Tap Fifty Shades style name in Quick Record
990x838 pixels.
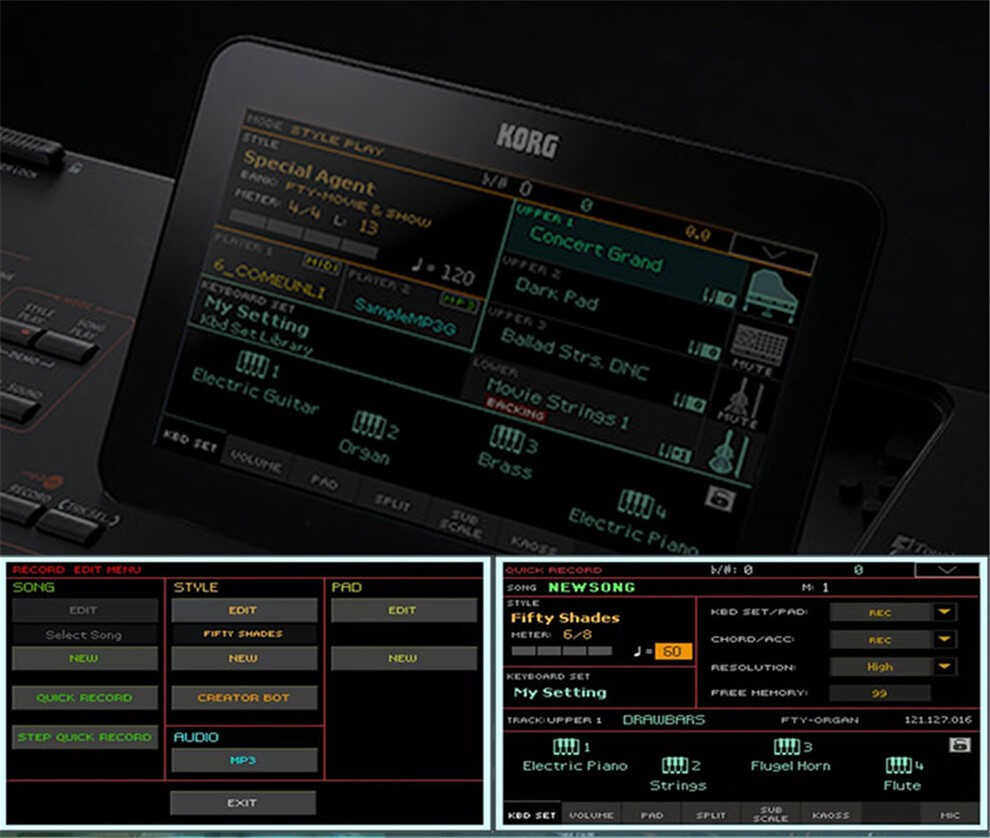coord(565,618)
